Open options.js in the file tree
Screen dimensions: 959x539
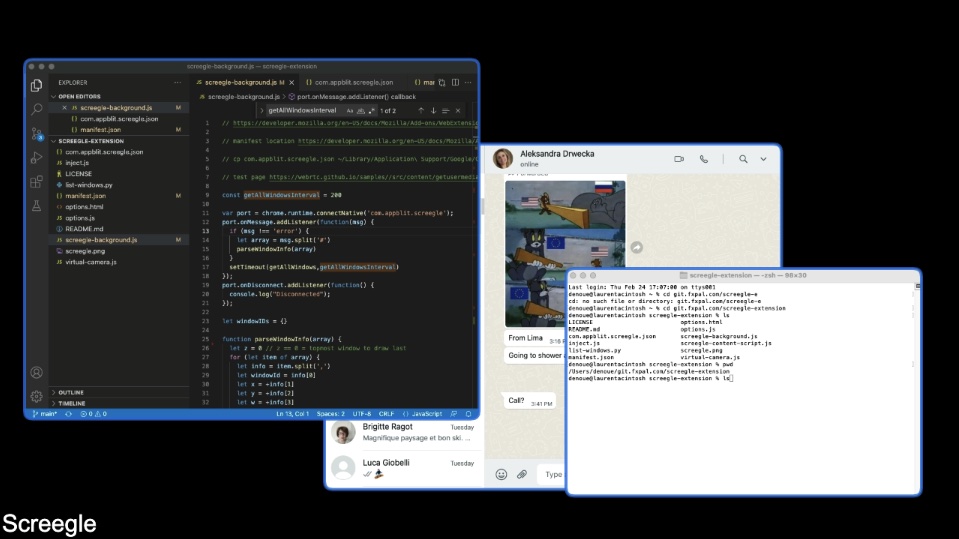(x=80, y=218)
